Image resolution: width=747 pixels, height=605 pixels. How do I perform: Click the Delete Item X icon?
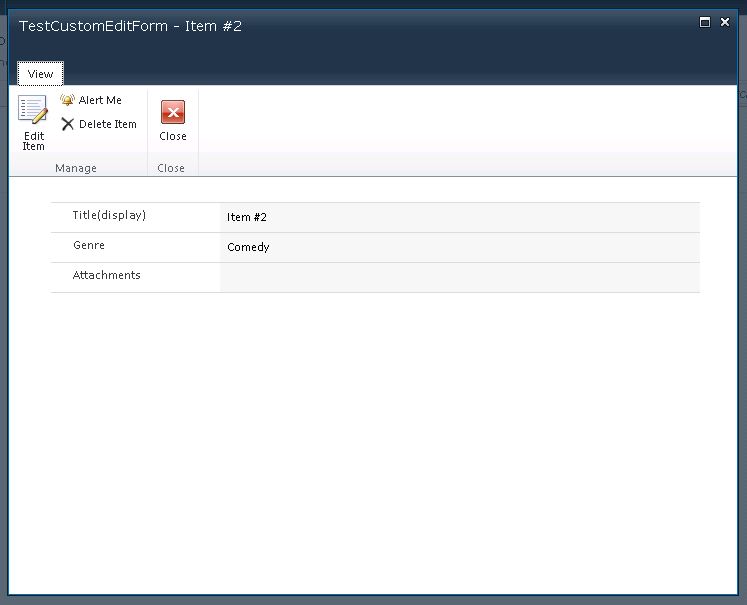tap(67, 124)
